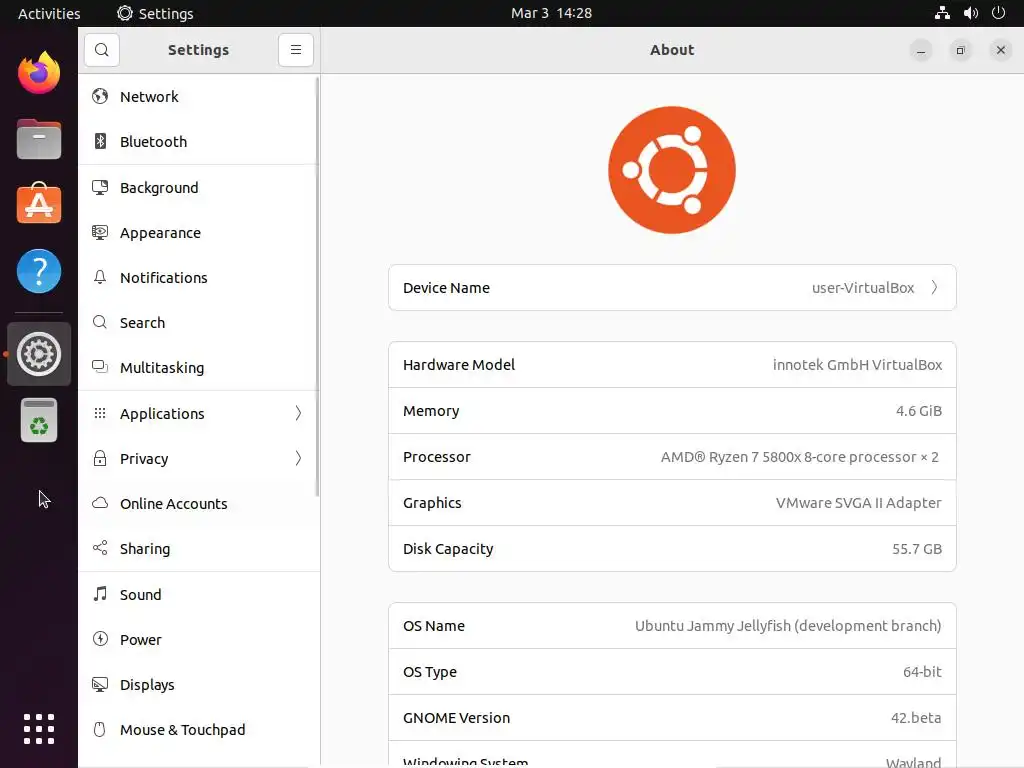Show Applications grid in the dock
The width and height of the screenshot is (1024, 768).
pos(39,729)
